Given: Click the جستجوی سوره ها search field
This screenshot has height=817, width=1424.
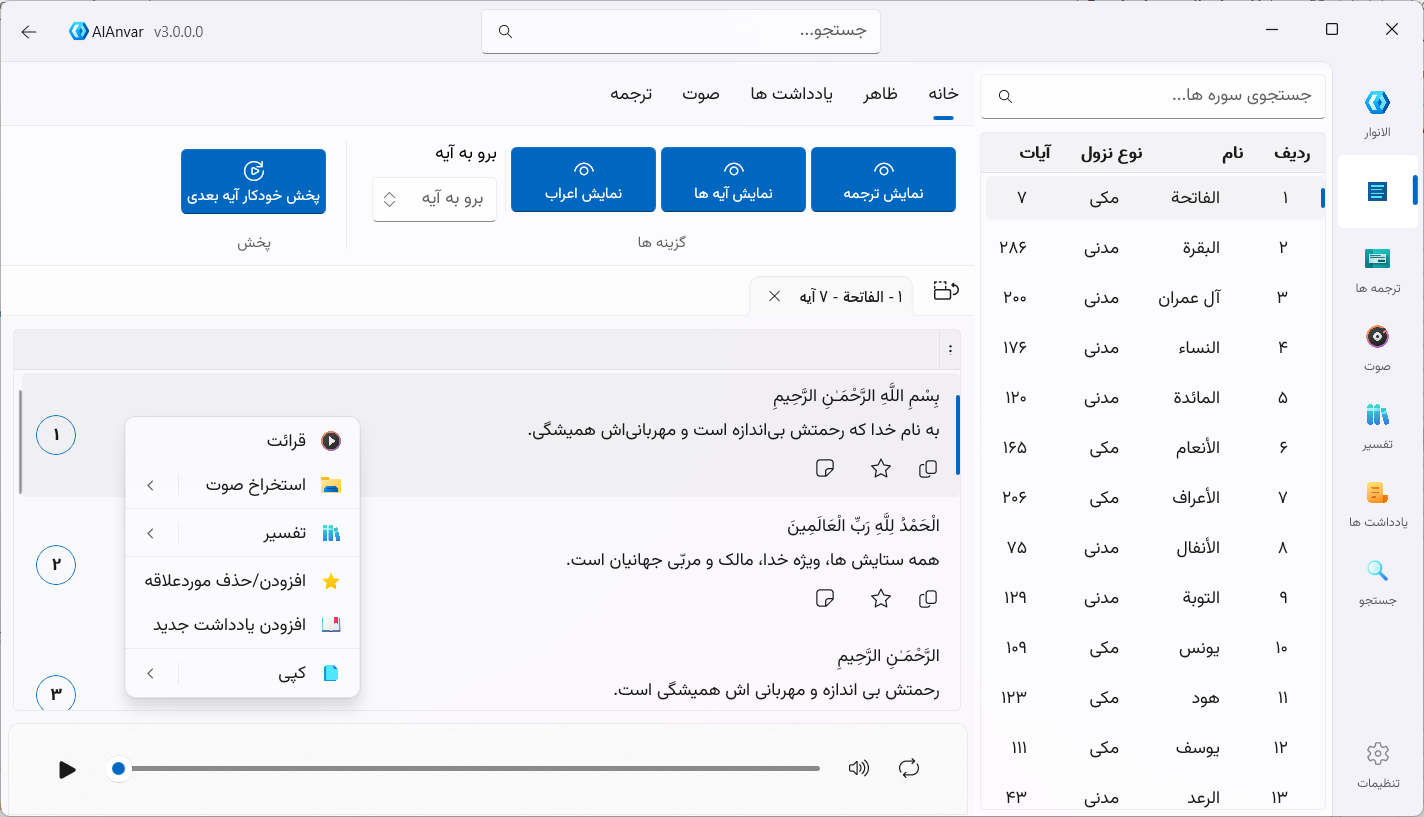Looking at the screenshot, I should pos(1153,96).
